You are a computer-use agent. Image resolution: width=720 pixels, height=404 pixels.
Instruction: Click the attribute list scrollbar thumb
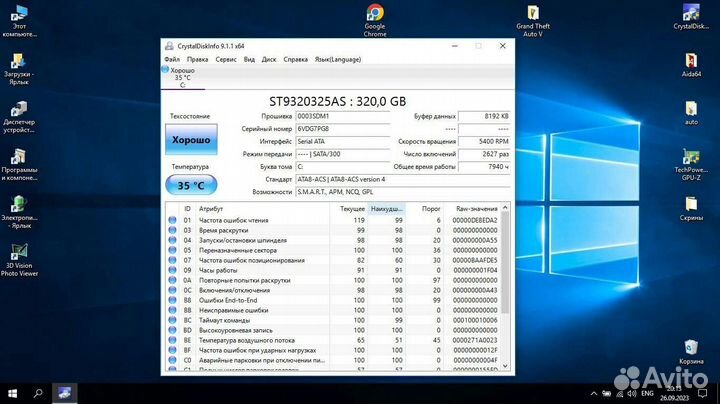pos(505,263)
